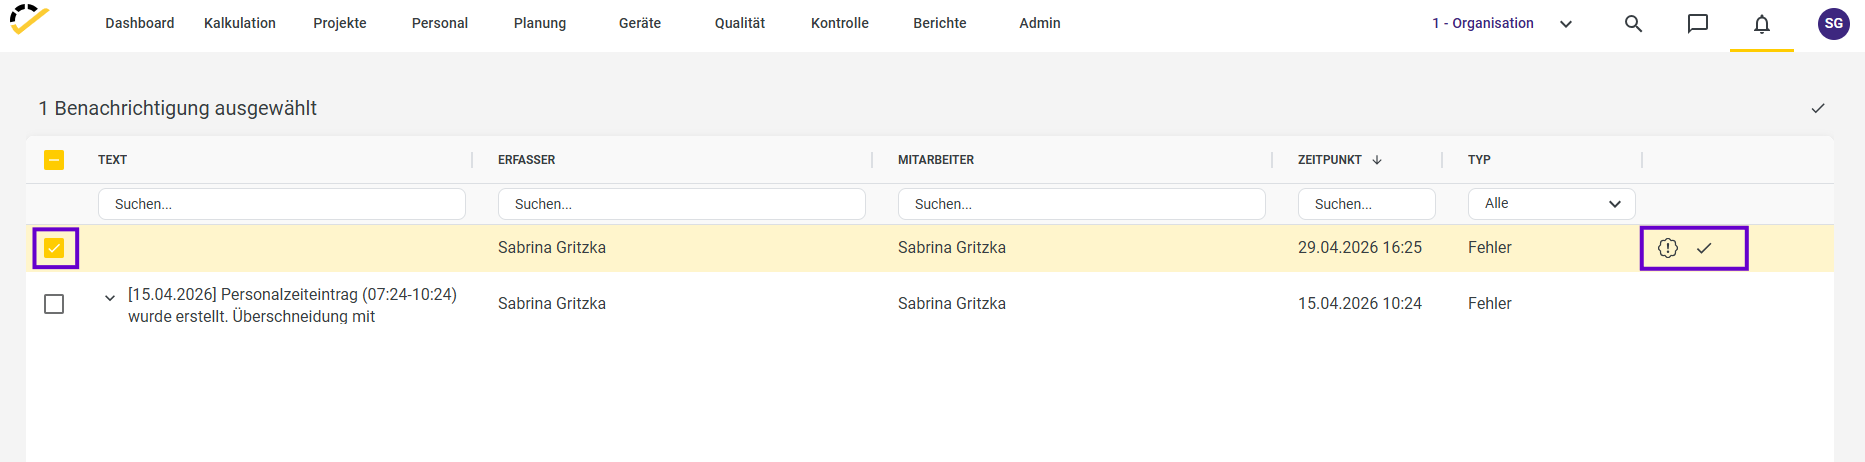This screenshot has width=1865, height=462.
Task: Click the Zeitpunkt sort arrow
Action: (1377, 160)
